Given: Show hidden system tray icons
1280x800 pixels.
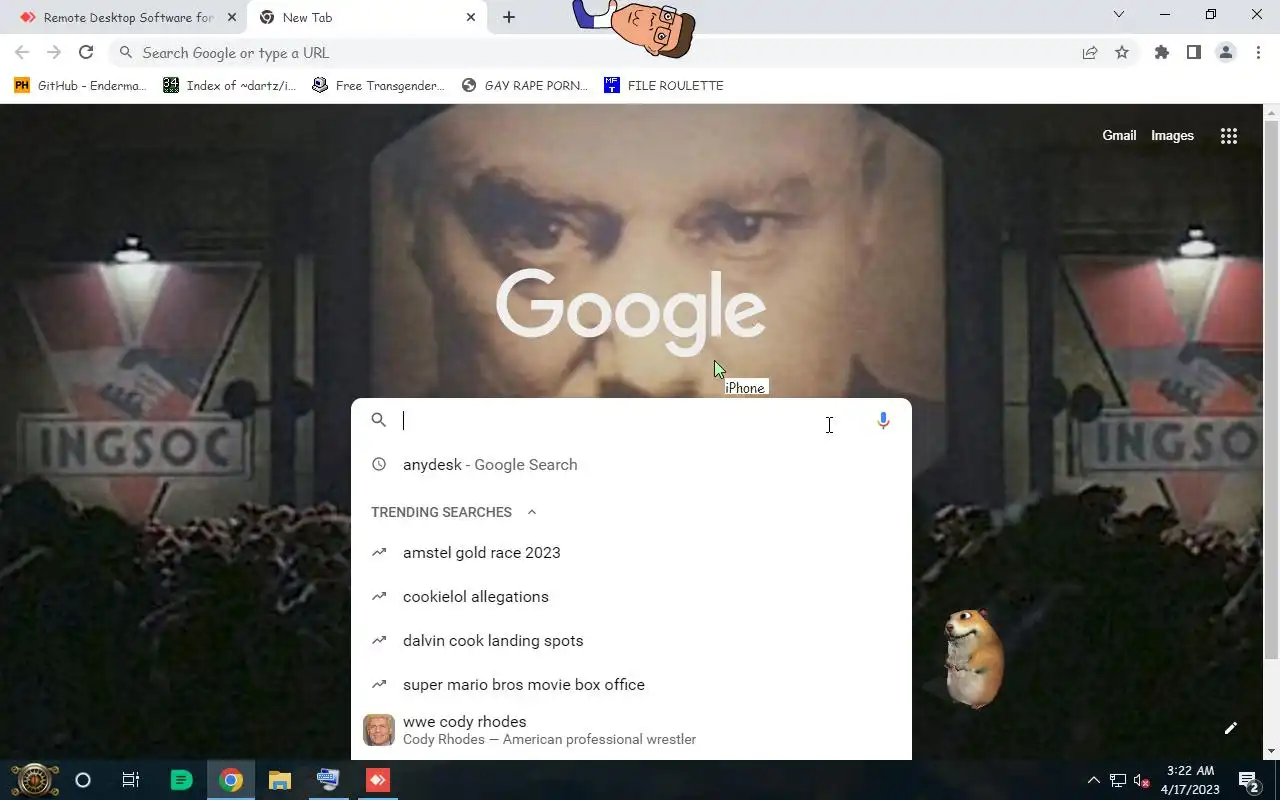Looking at the screenshot, I should pyautogui.click(x=1094, y=780).
